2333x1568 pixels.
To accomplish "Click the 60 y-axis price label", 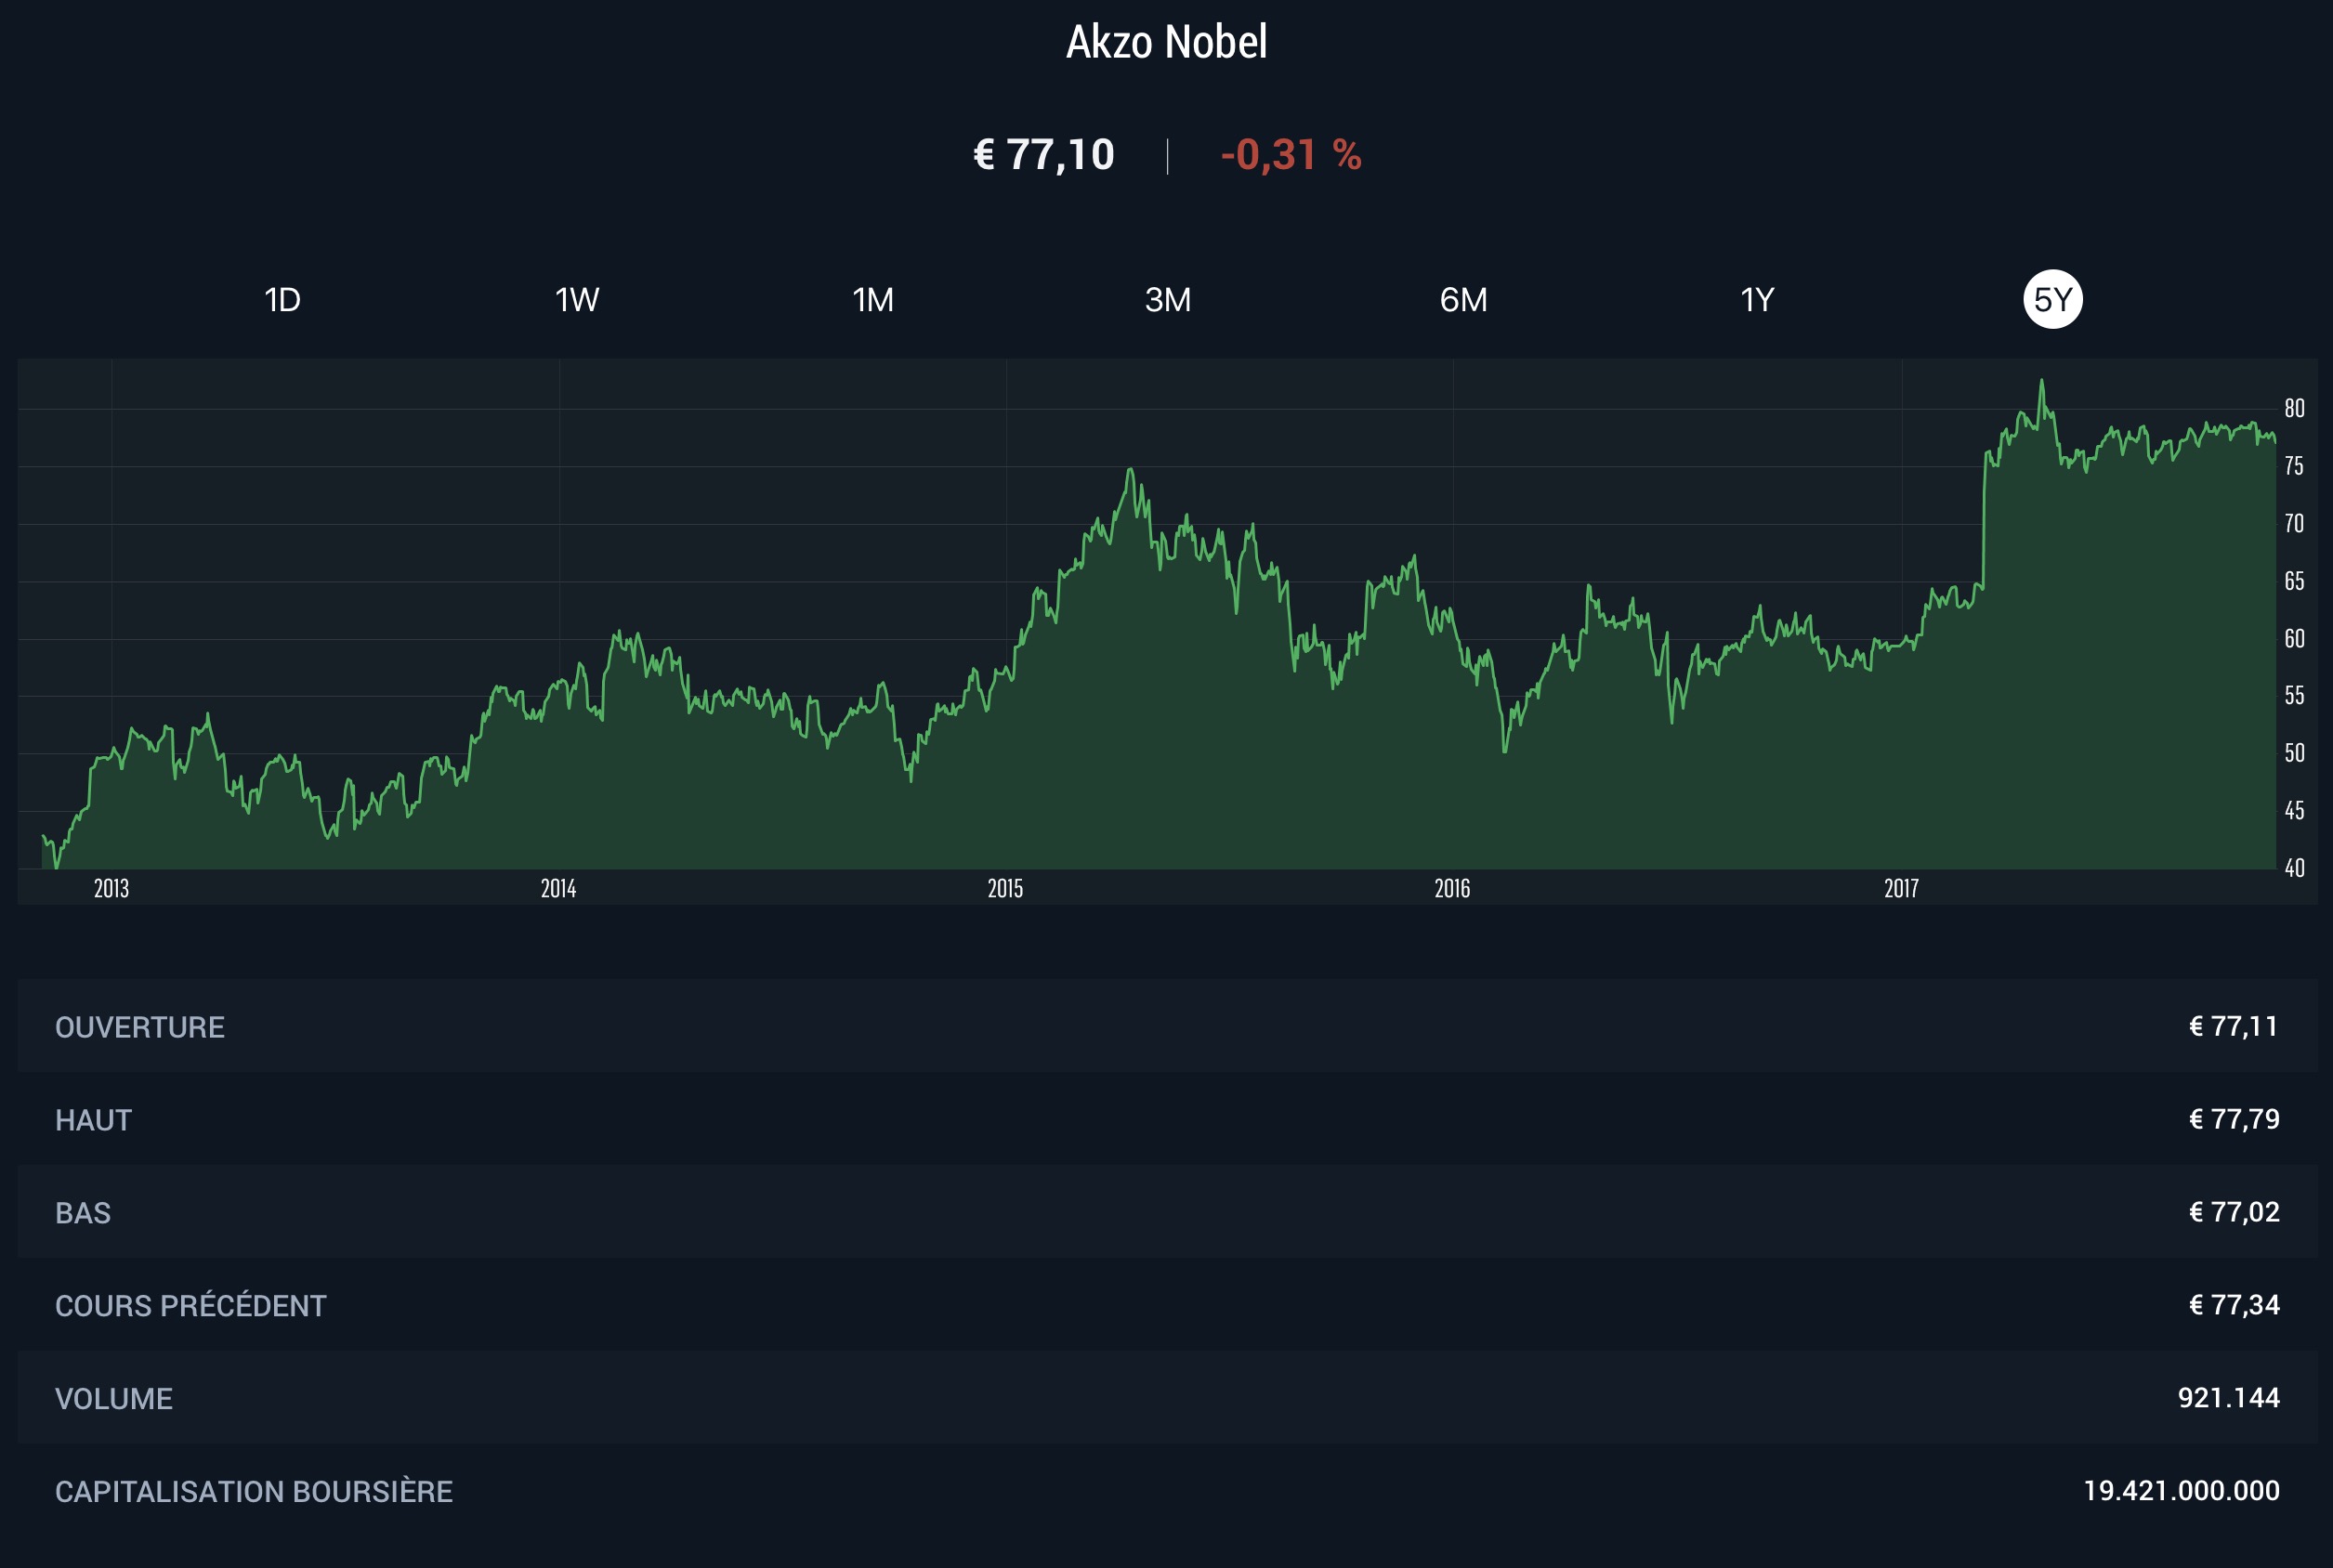I will (2294, 638).
